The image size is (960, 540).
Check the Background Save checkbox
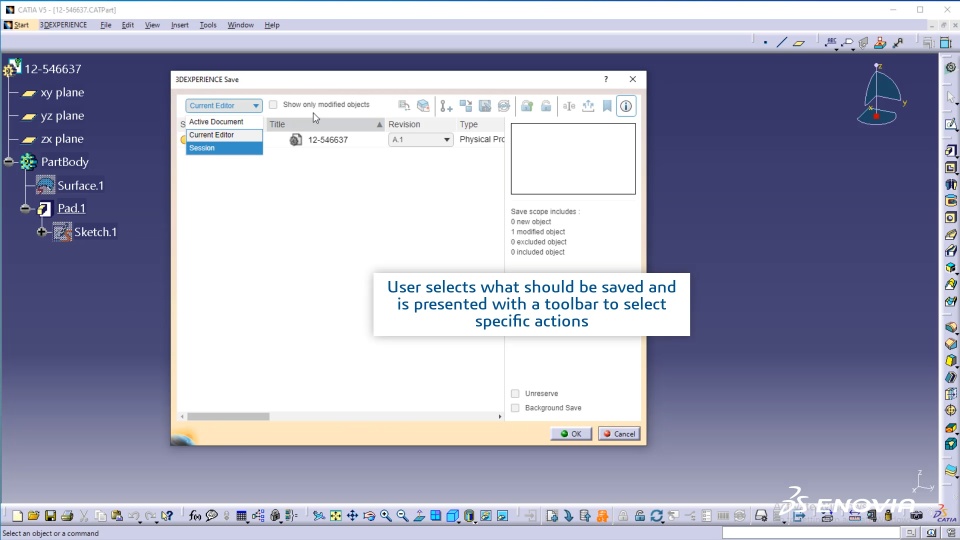[x=515, y=408]
